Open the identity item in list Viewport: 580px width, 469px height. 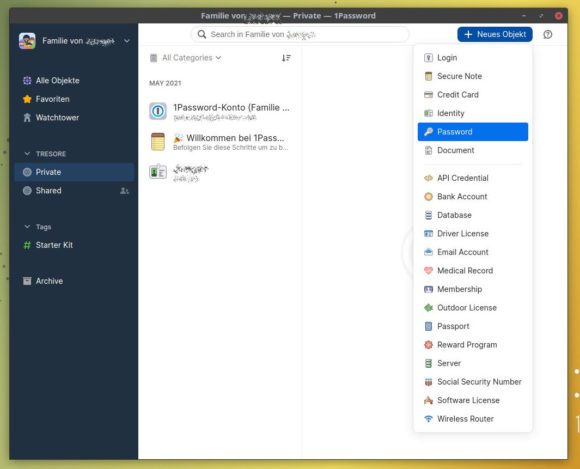click(x=220, y=172)
